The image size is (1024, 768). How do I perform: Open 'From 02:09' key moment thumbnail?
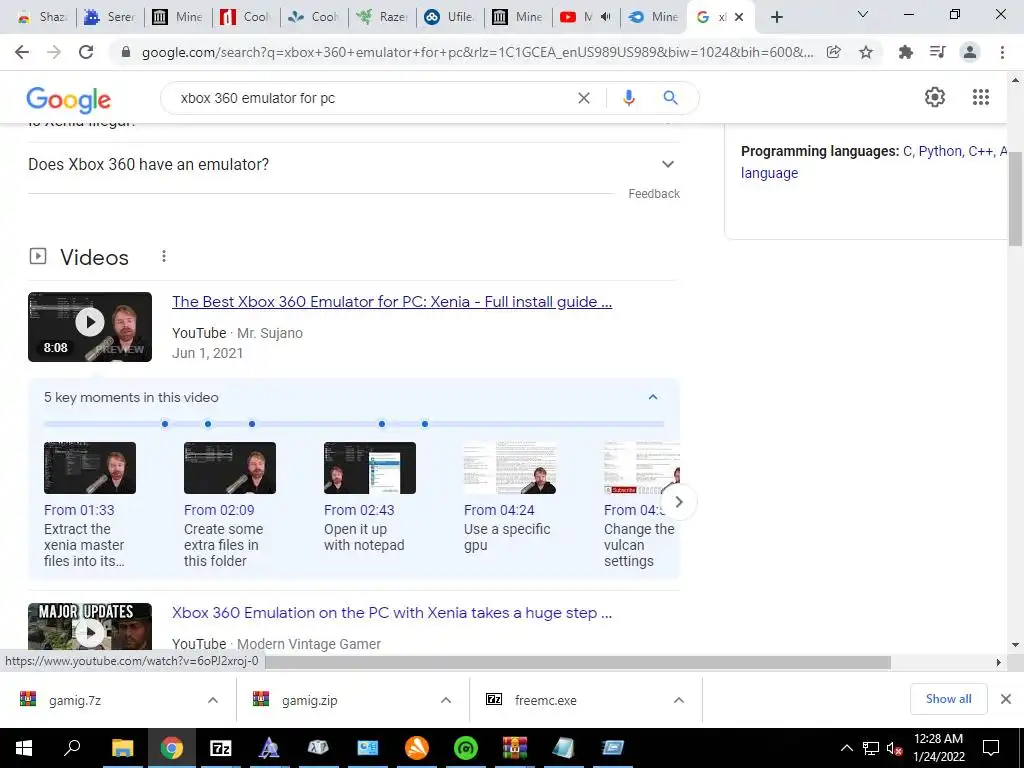coord(230,468)
